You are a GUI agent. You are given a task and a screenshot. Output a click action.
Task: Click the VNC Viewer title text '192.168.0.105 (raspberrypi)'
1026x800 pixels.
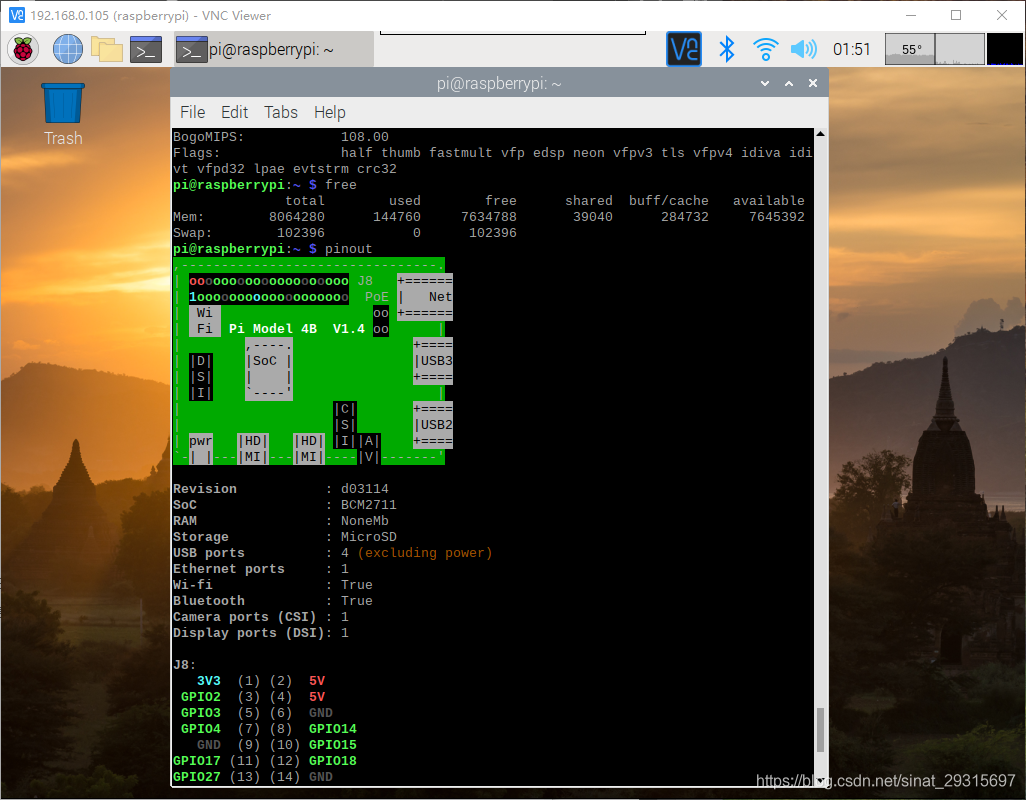tap(110, 15)
